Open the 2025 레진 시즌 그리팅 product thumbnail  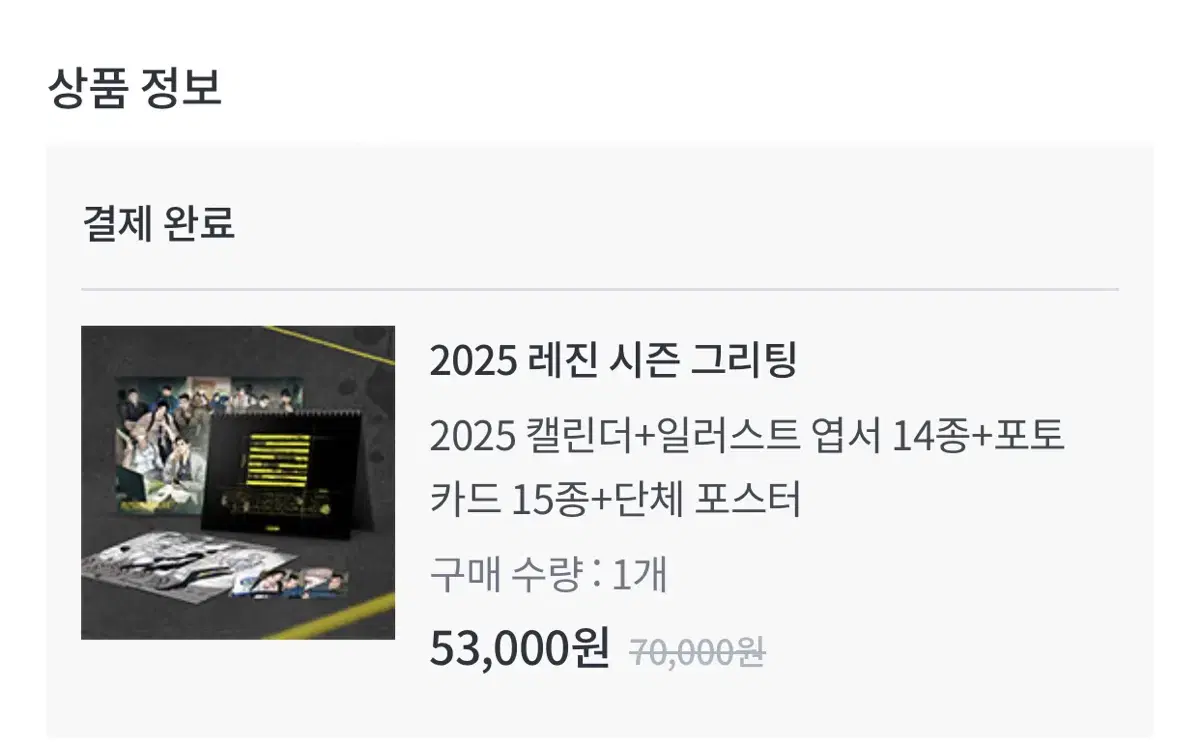click(238, 483)
